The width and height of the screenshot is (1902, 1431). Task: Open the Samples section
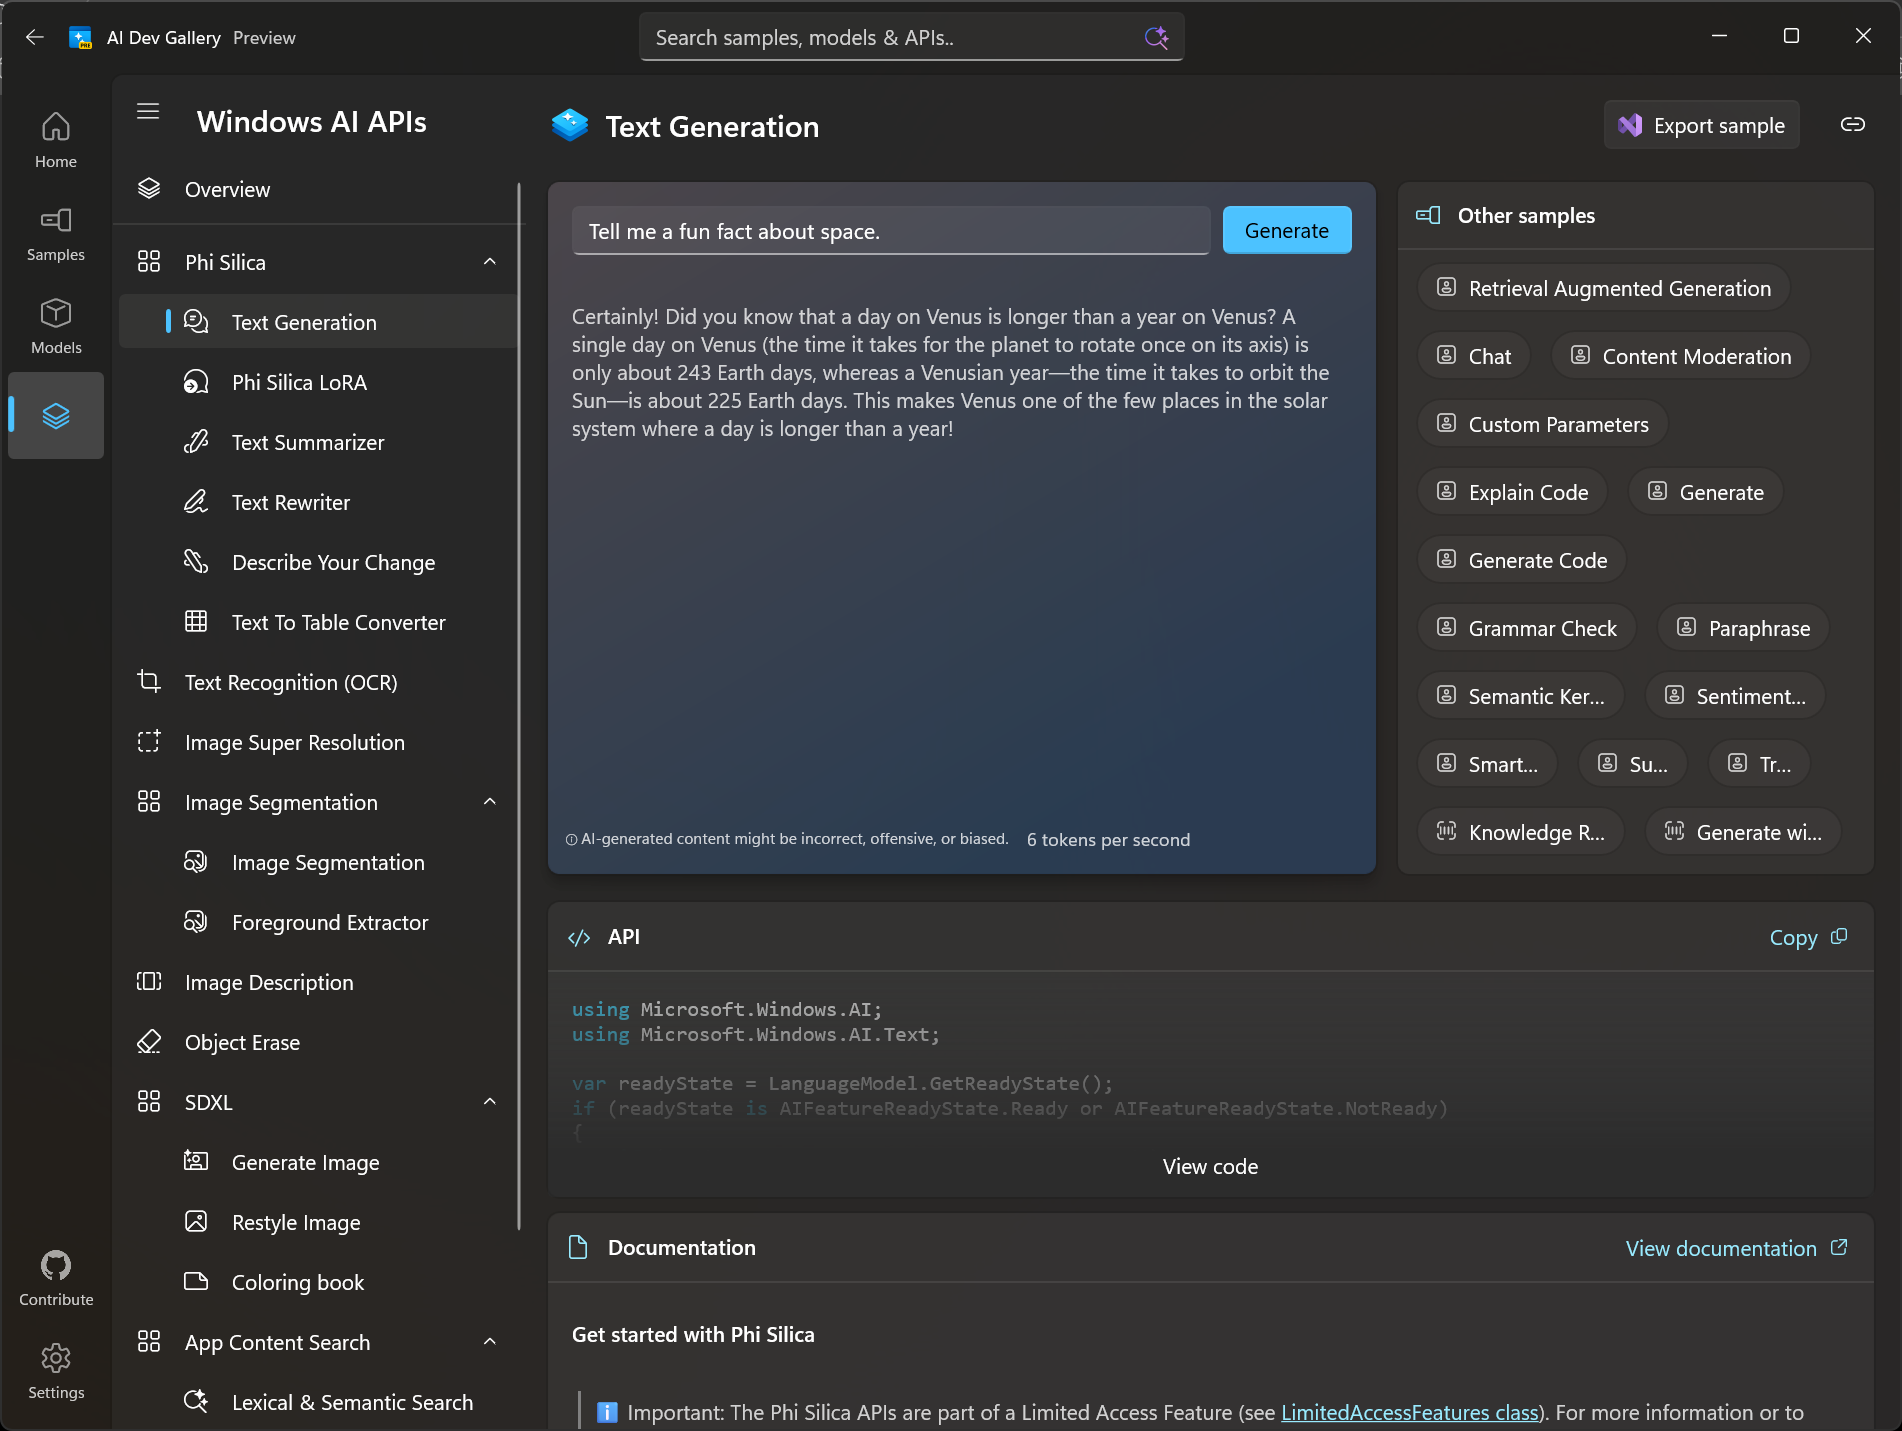pyautogui.click(x=55, y=232)
